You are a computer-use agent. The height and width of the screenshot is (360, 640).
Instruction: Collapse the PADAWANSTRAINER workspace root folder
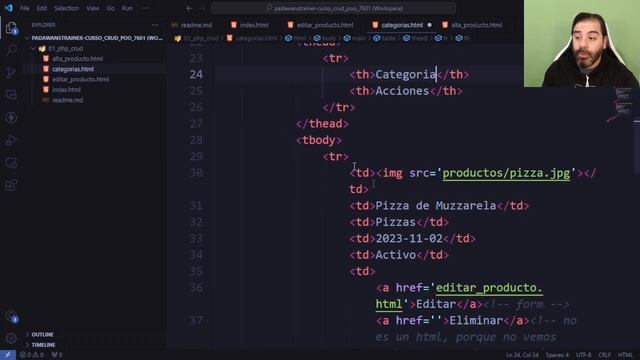pos(95,38)
